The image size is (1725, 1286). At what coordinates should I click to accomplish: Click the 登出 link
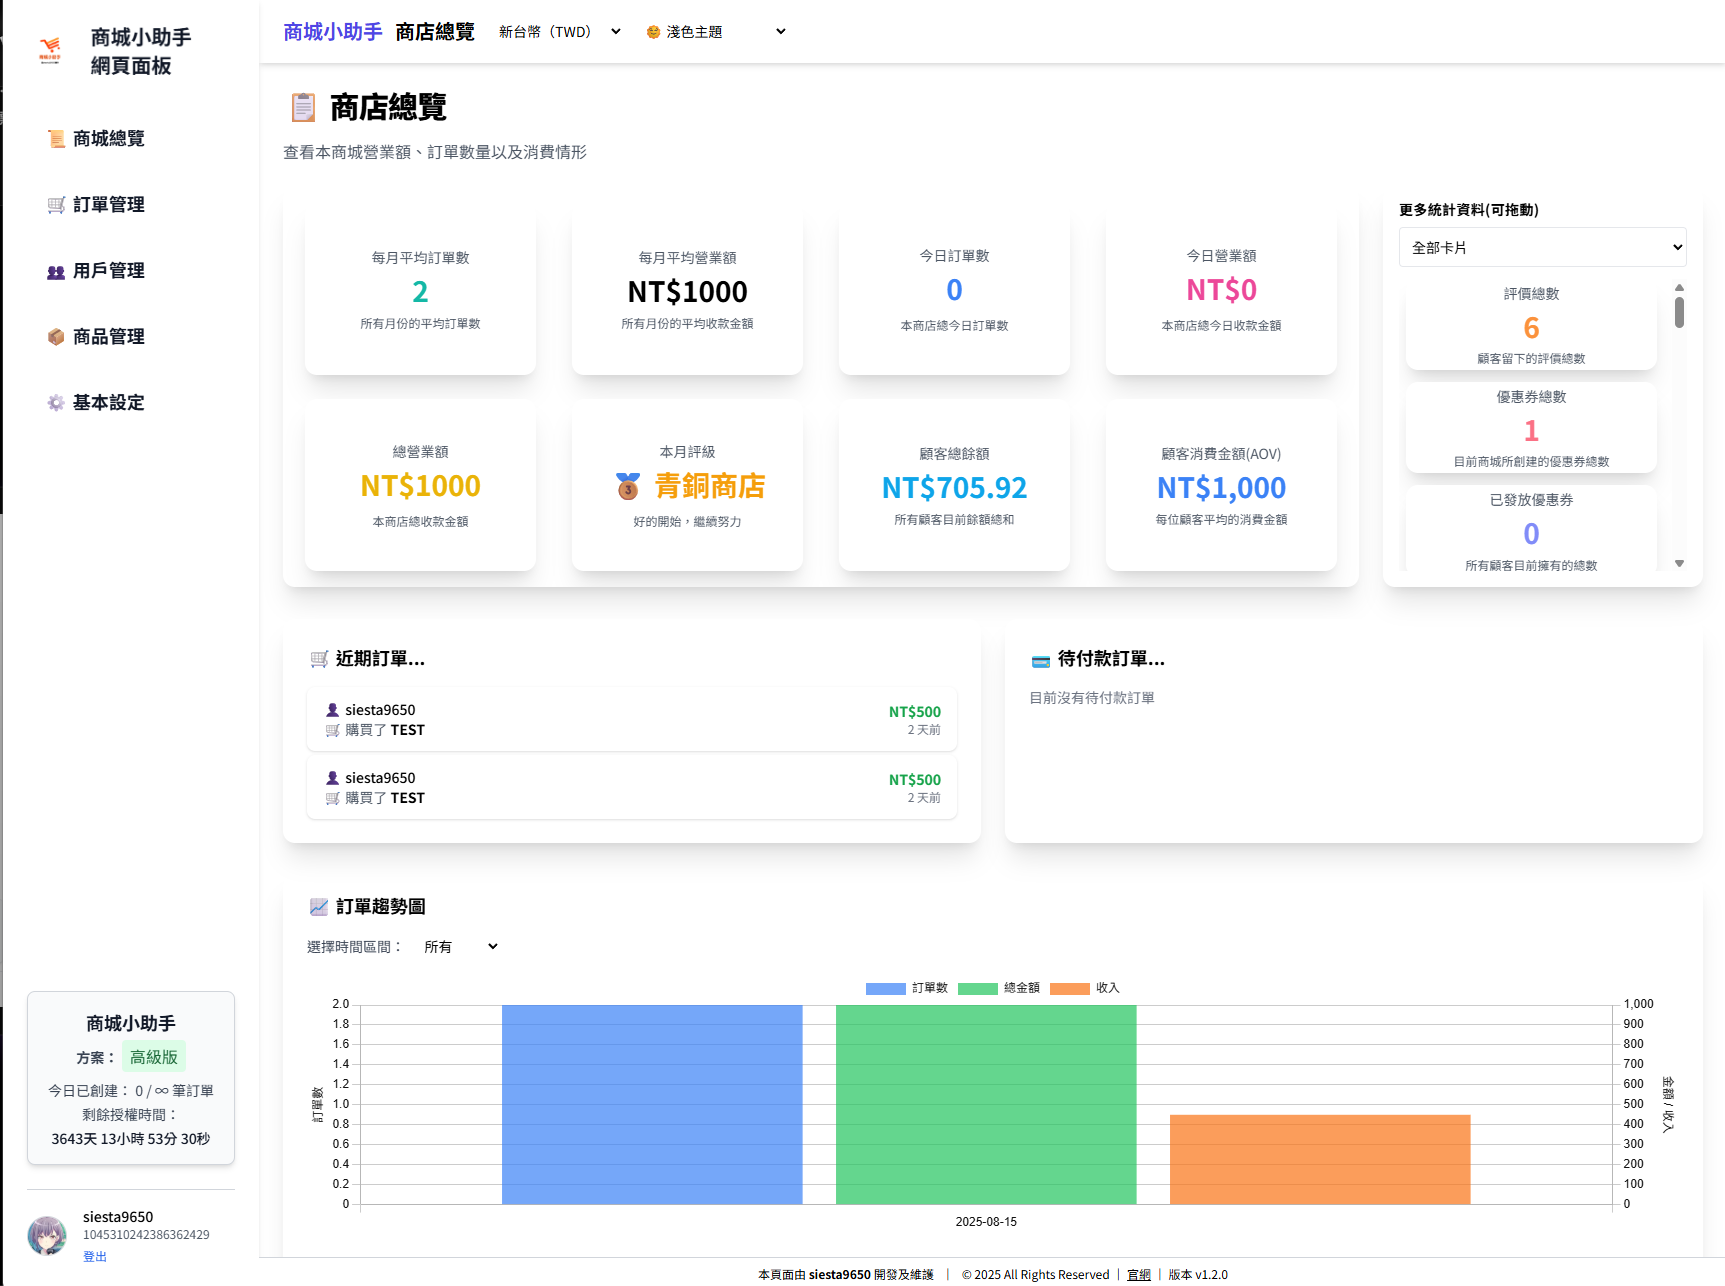(95, 1256)
